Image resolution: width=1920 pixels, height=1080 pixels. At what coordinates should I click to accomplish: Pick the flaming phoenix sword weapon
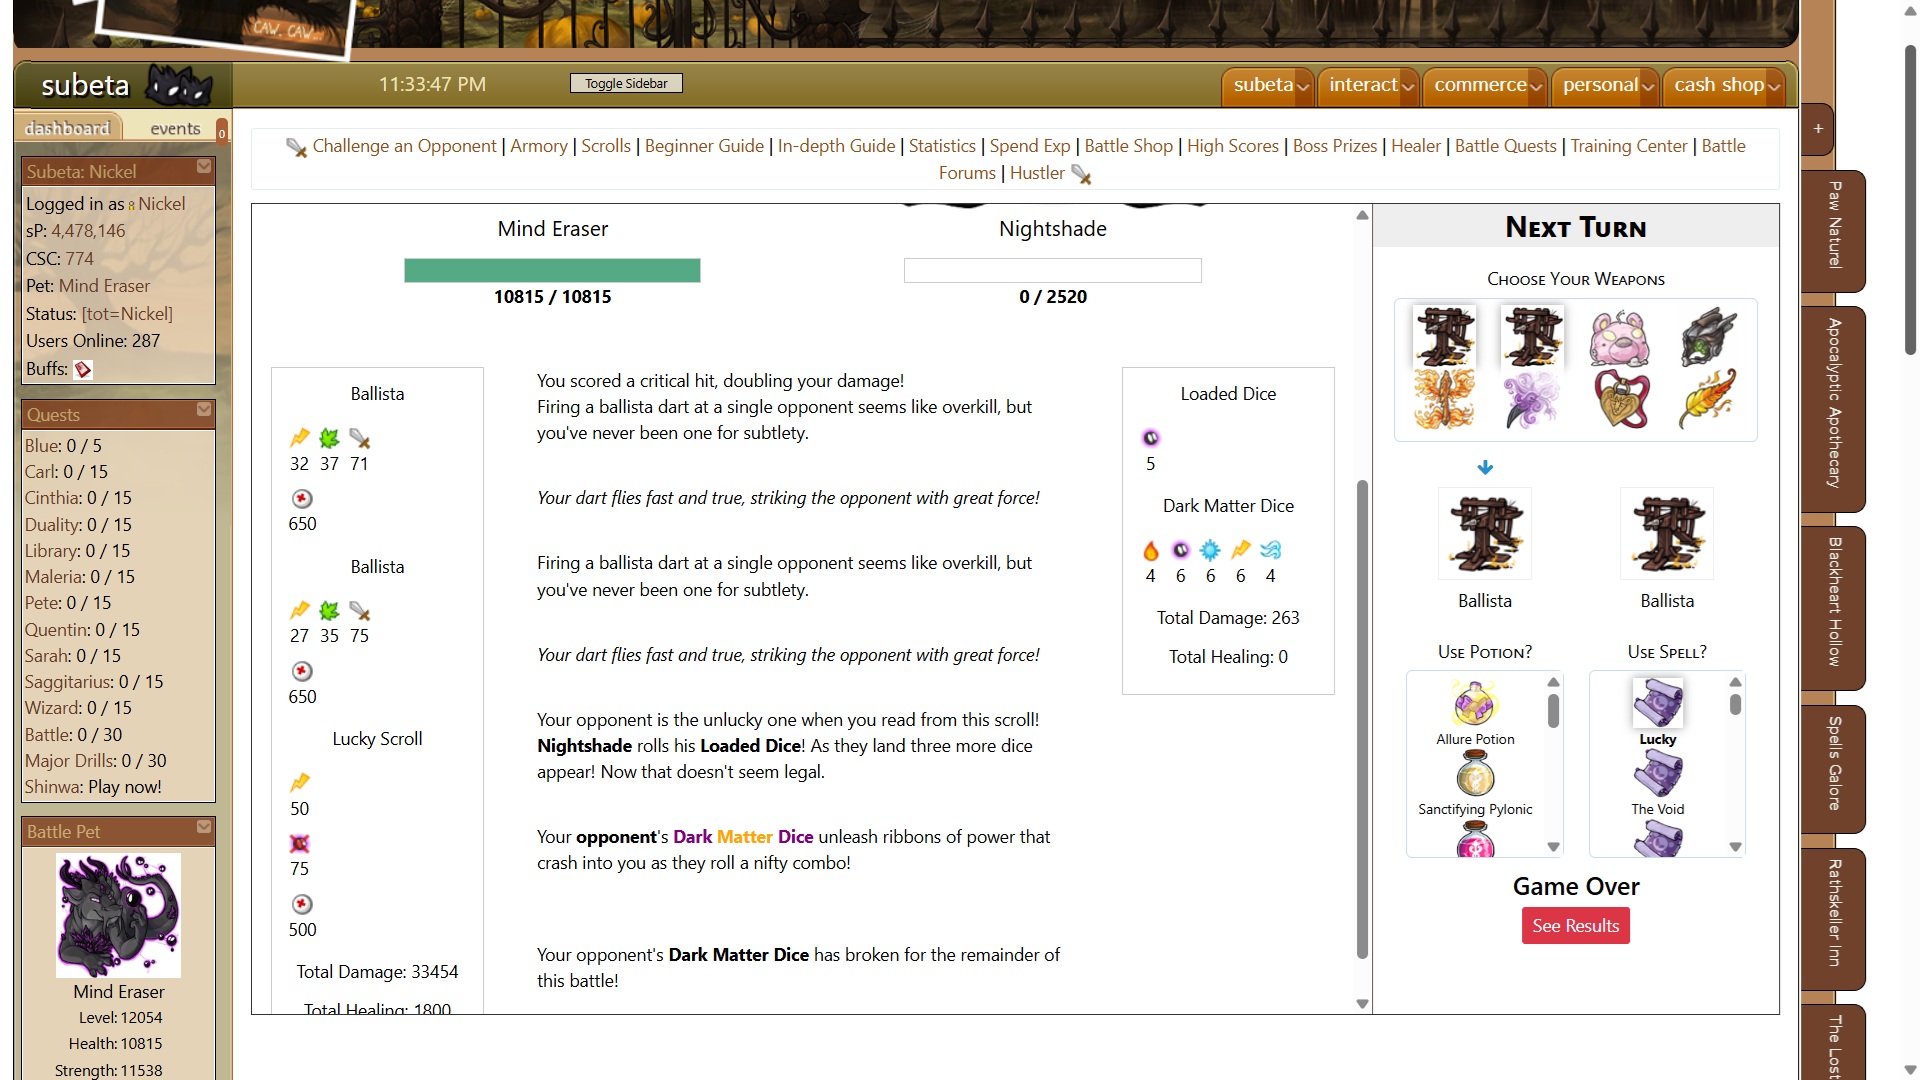pos(1444,398)
